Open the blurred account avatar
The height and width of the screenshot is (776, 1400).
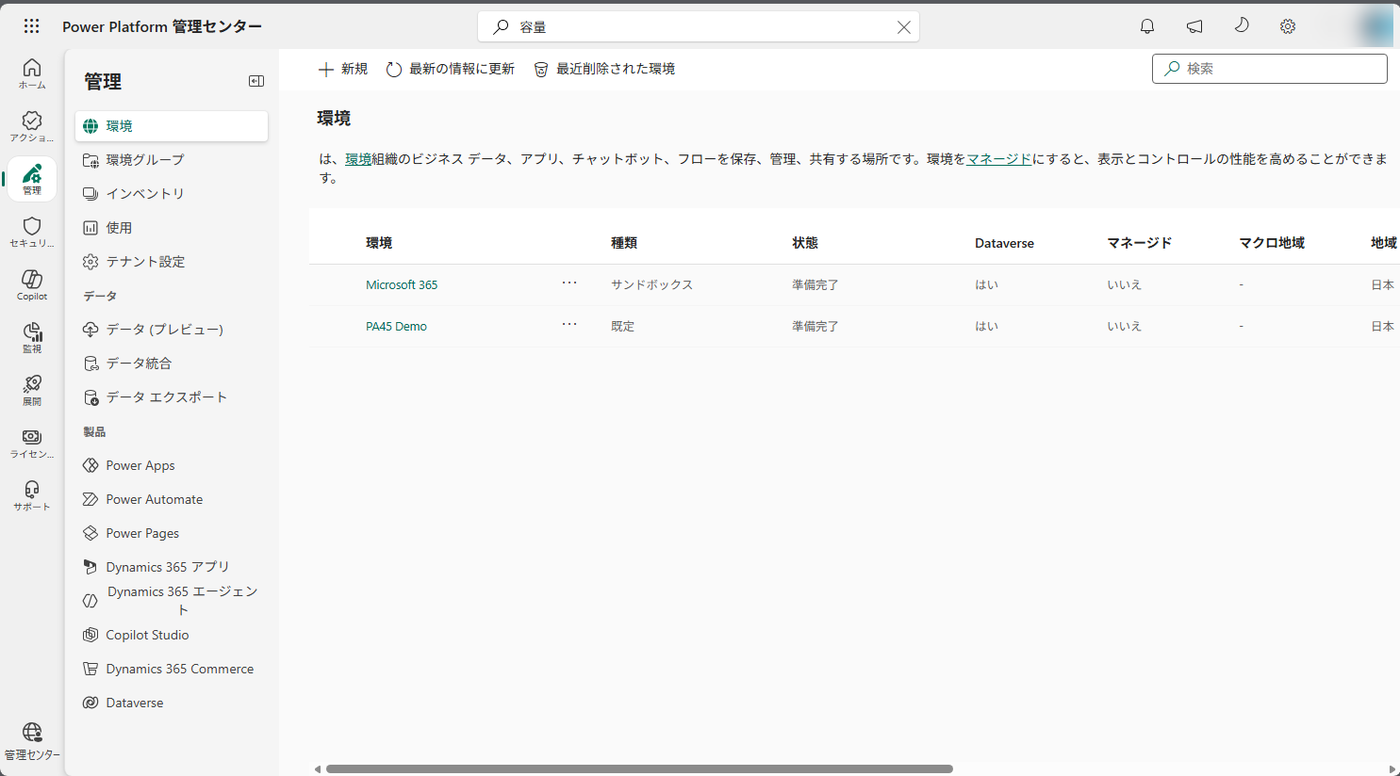(x=1376, y=27)
